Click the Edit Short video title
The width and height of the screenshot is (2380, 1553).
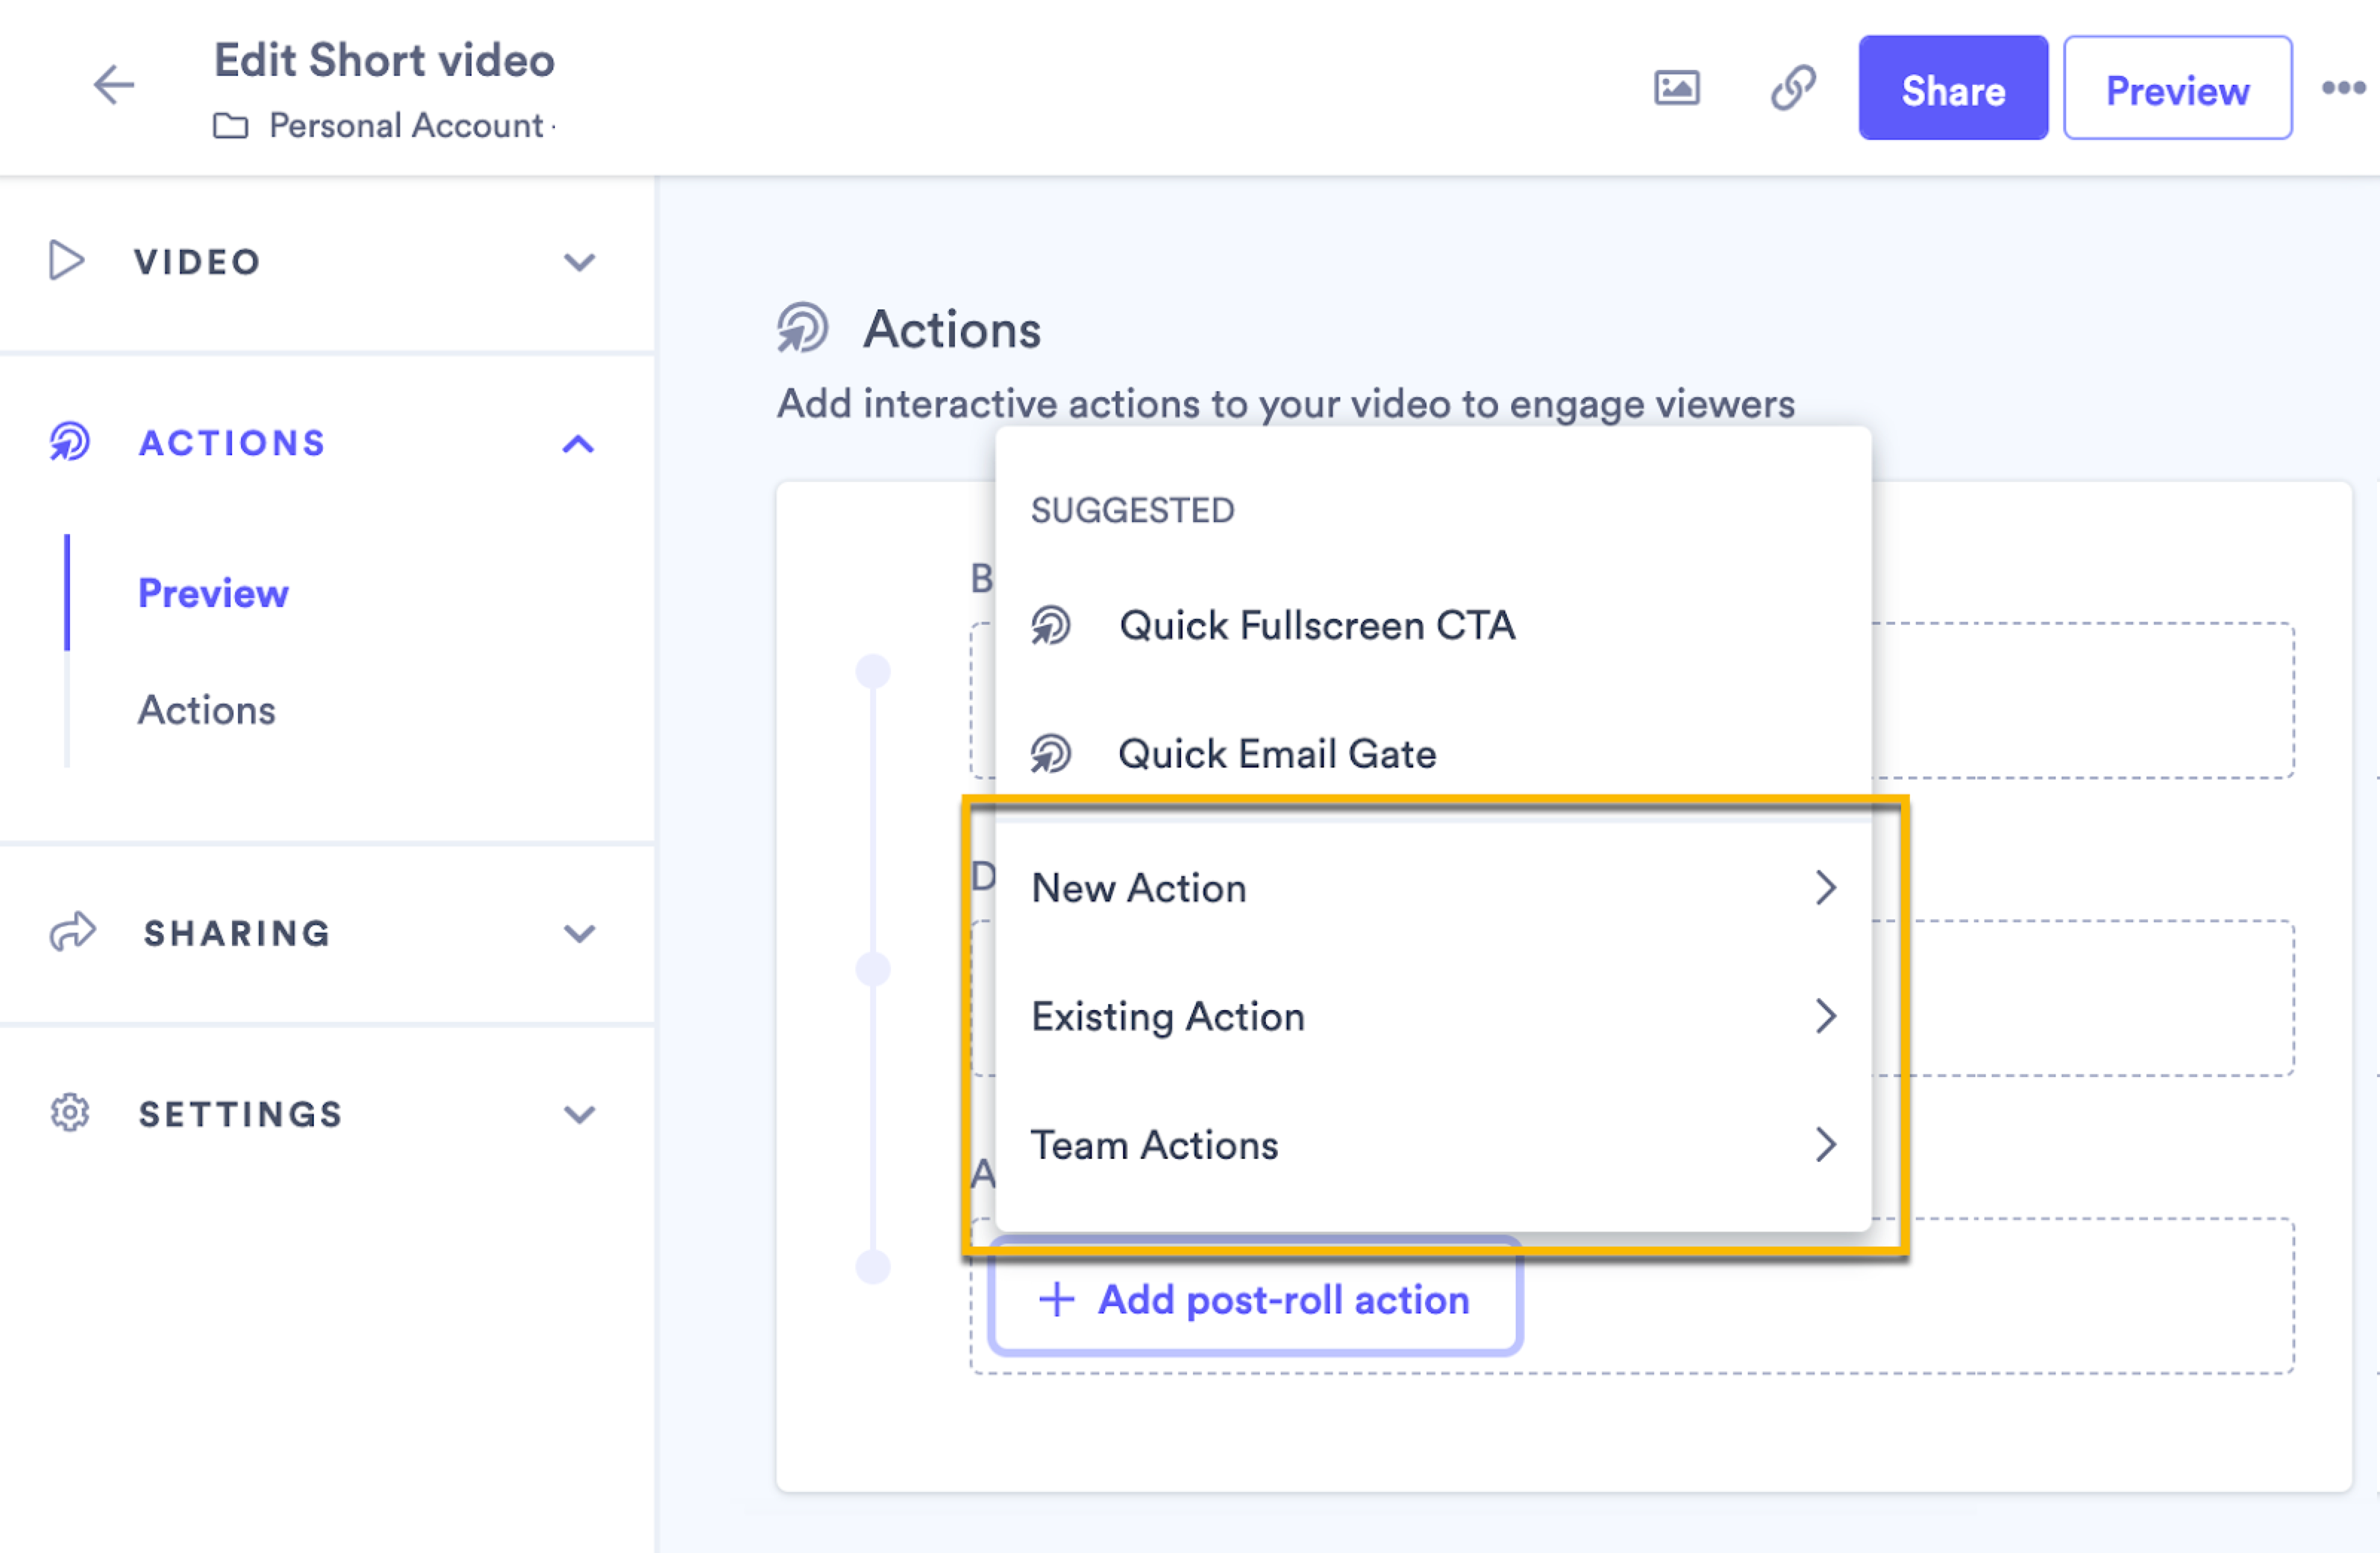(384, 60)
